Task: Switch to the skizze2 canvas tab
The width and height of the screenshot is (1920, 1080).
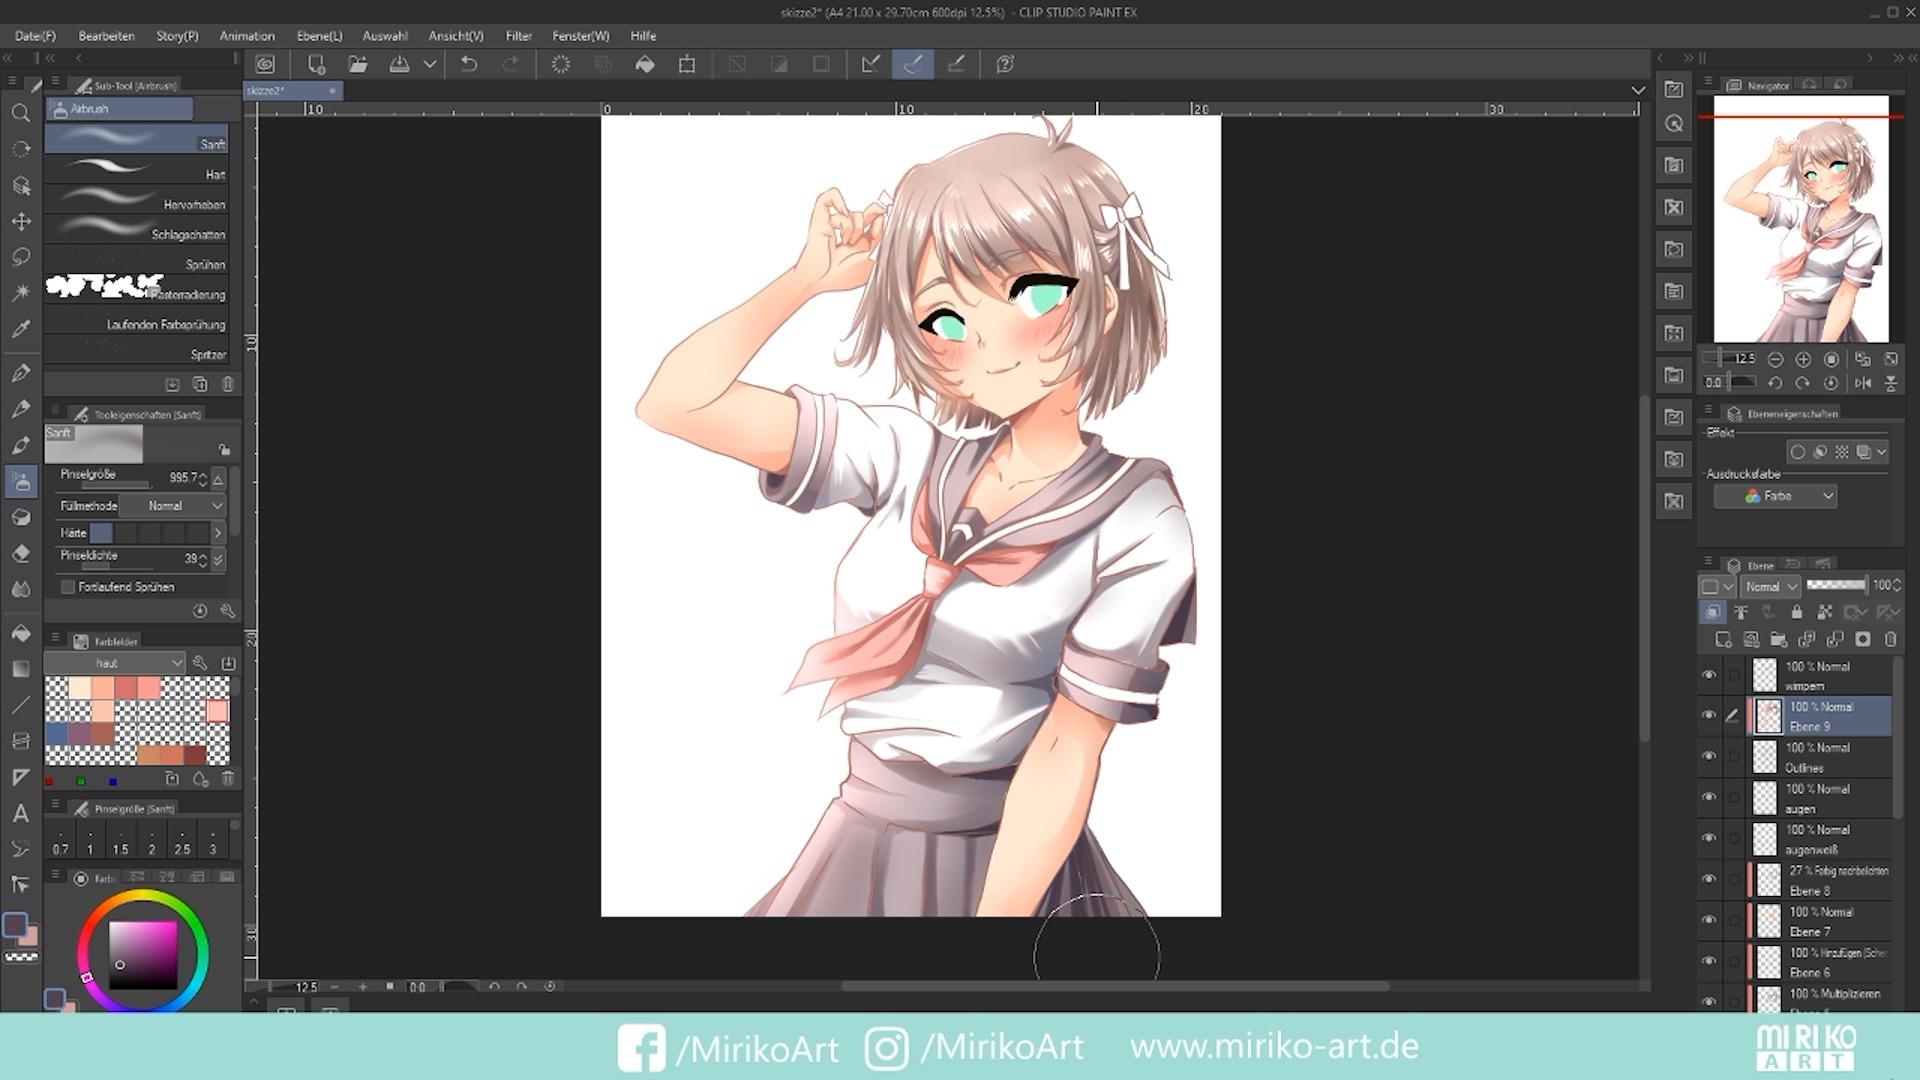Action: (x=292, y=90)
